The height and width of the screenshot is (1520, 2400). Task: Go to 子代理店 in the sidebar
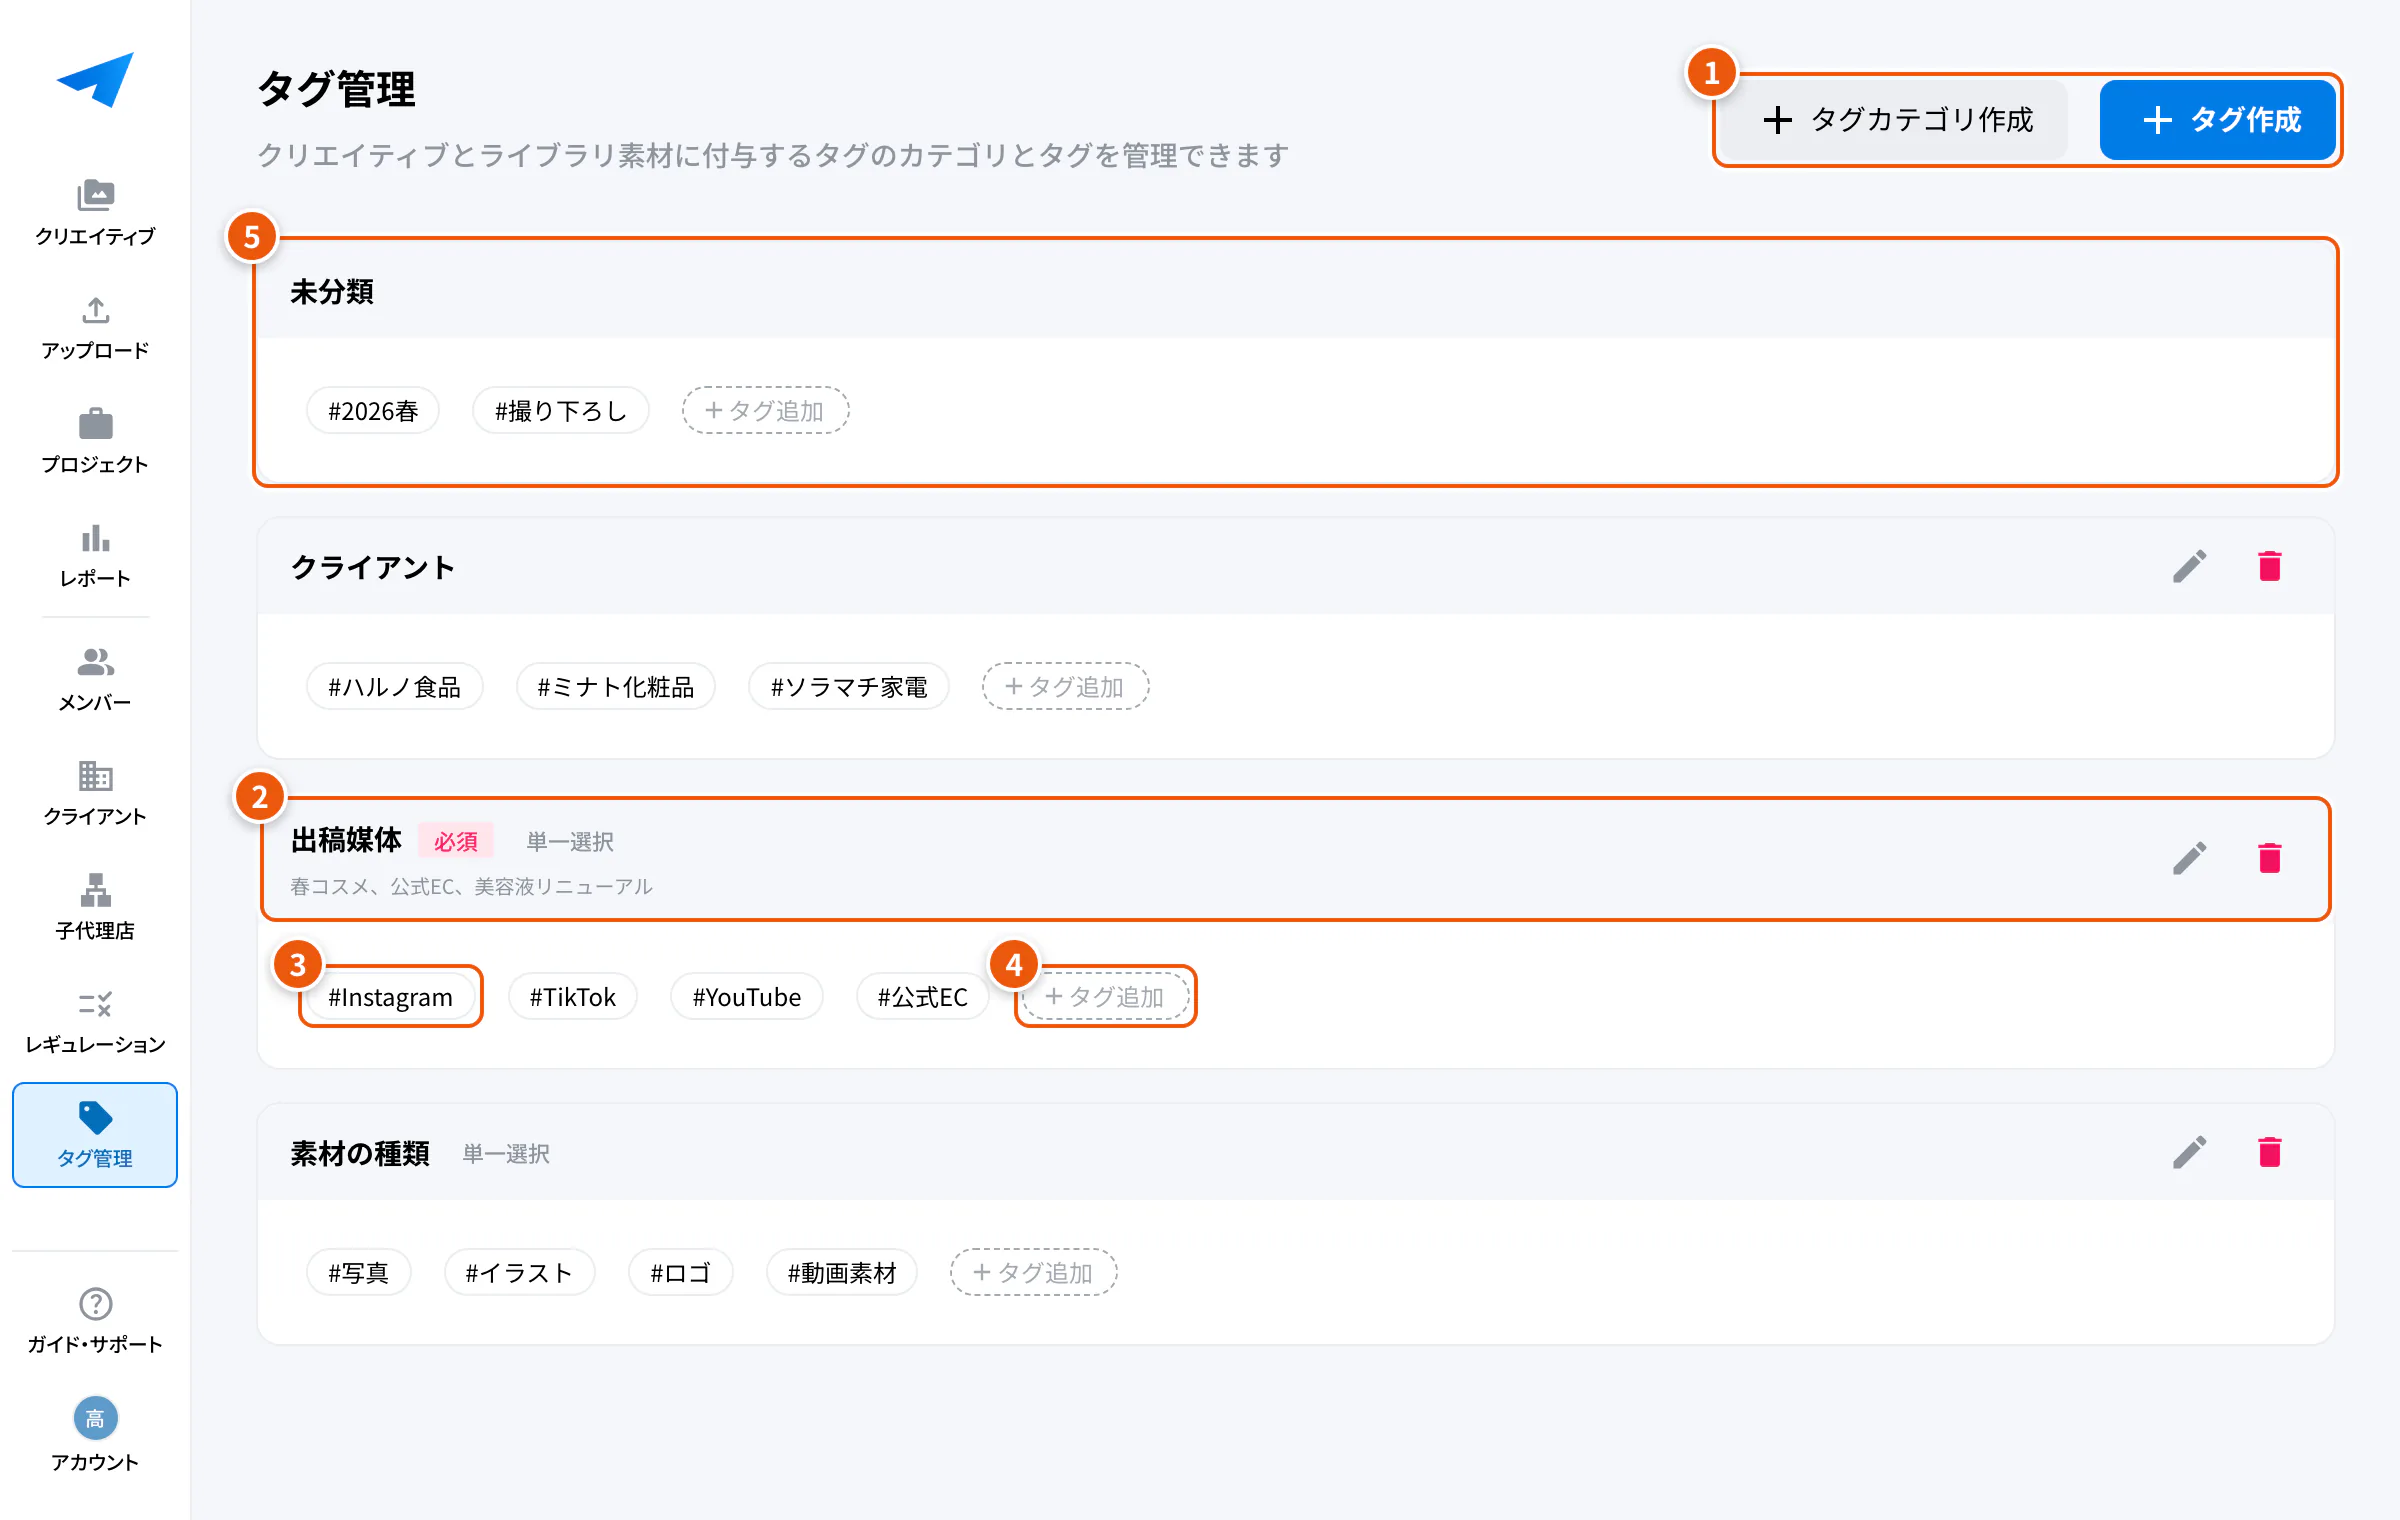[95, 907]
